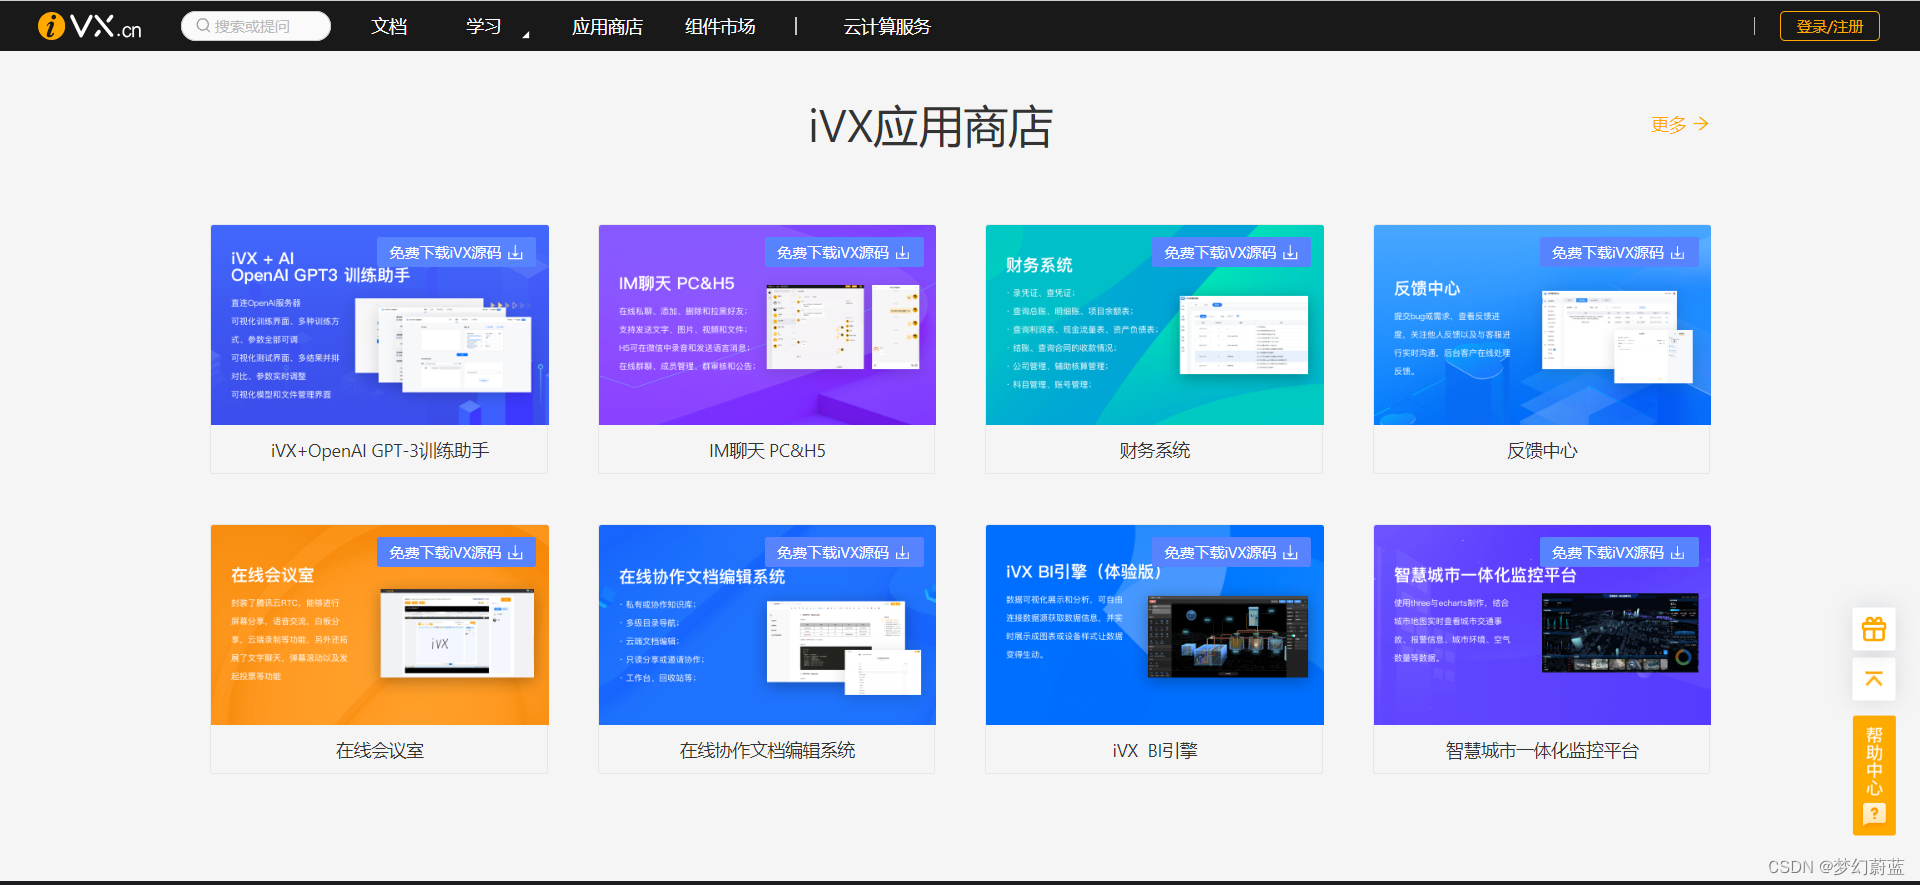
Task: Go to 应用商店 in the navigation bar
Action: [607, 26]
